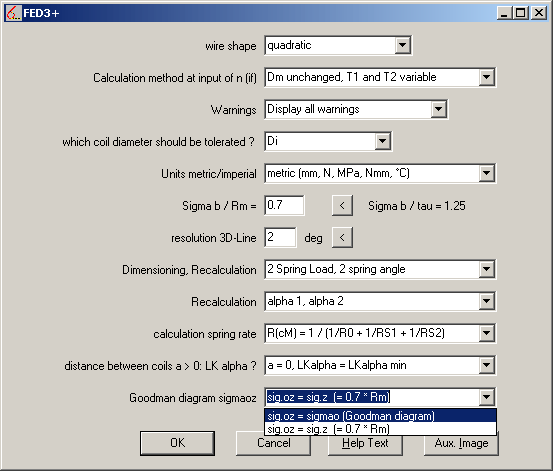
Task: Open the Recalculation alpha 1, alpha 2 dropdown
Action: pyautogui.click(x=486, y=301)
